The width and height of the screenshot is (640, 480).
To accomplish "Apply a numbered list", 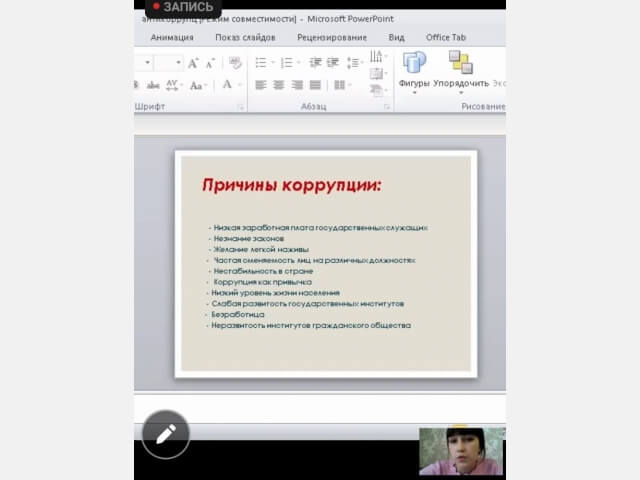I will [287, 63].
